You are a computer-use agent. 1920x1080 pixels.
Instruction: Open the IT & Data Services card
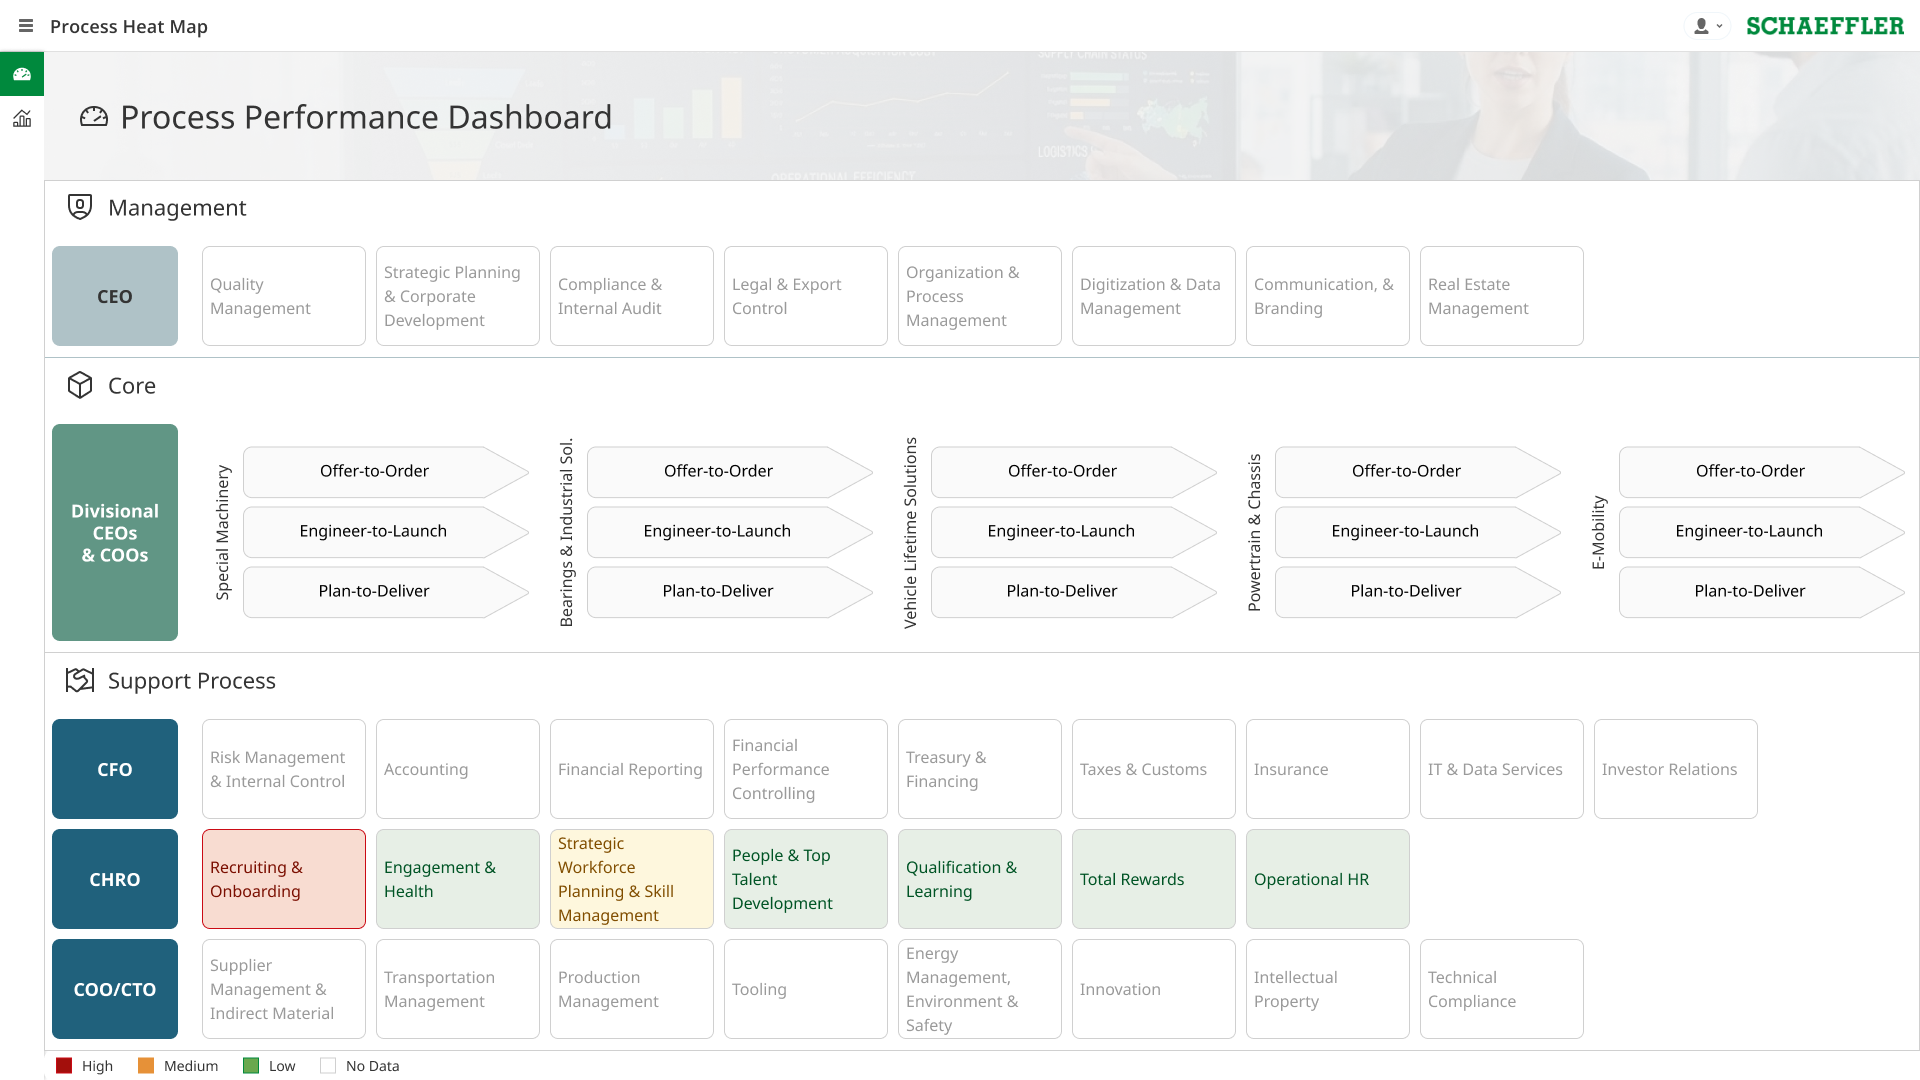coord(1502,769)
